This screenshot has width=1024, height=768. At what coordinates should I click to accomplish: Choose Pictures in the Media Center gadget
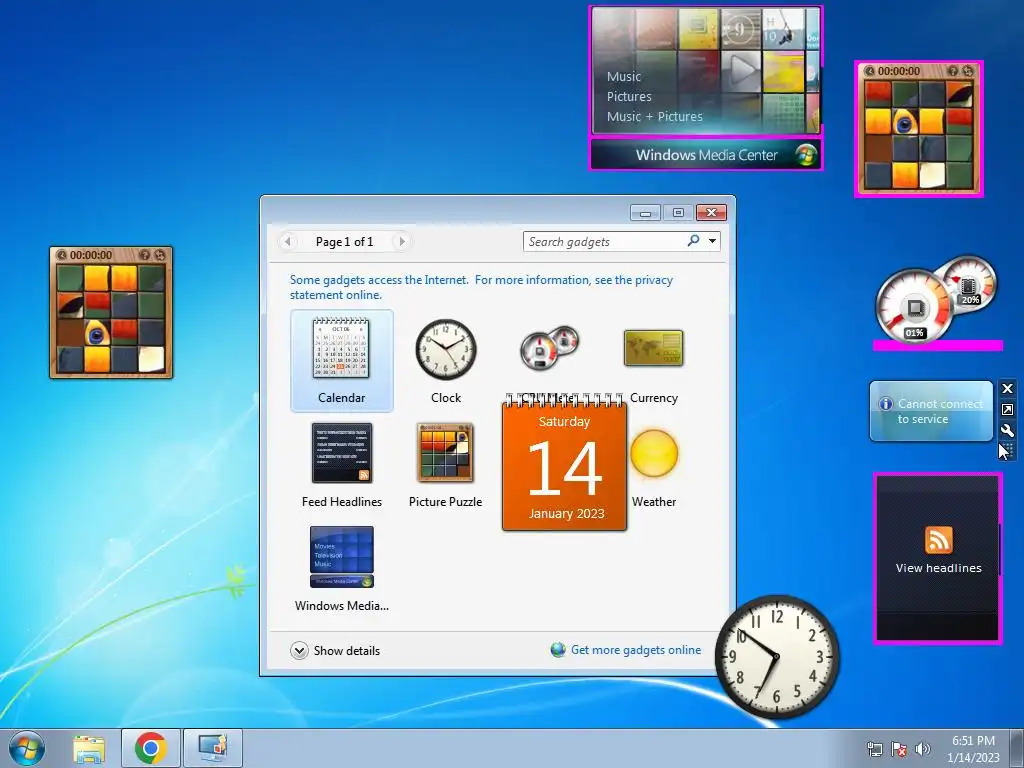pyautogui.click(x=629, y=97)
